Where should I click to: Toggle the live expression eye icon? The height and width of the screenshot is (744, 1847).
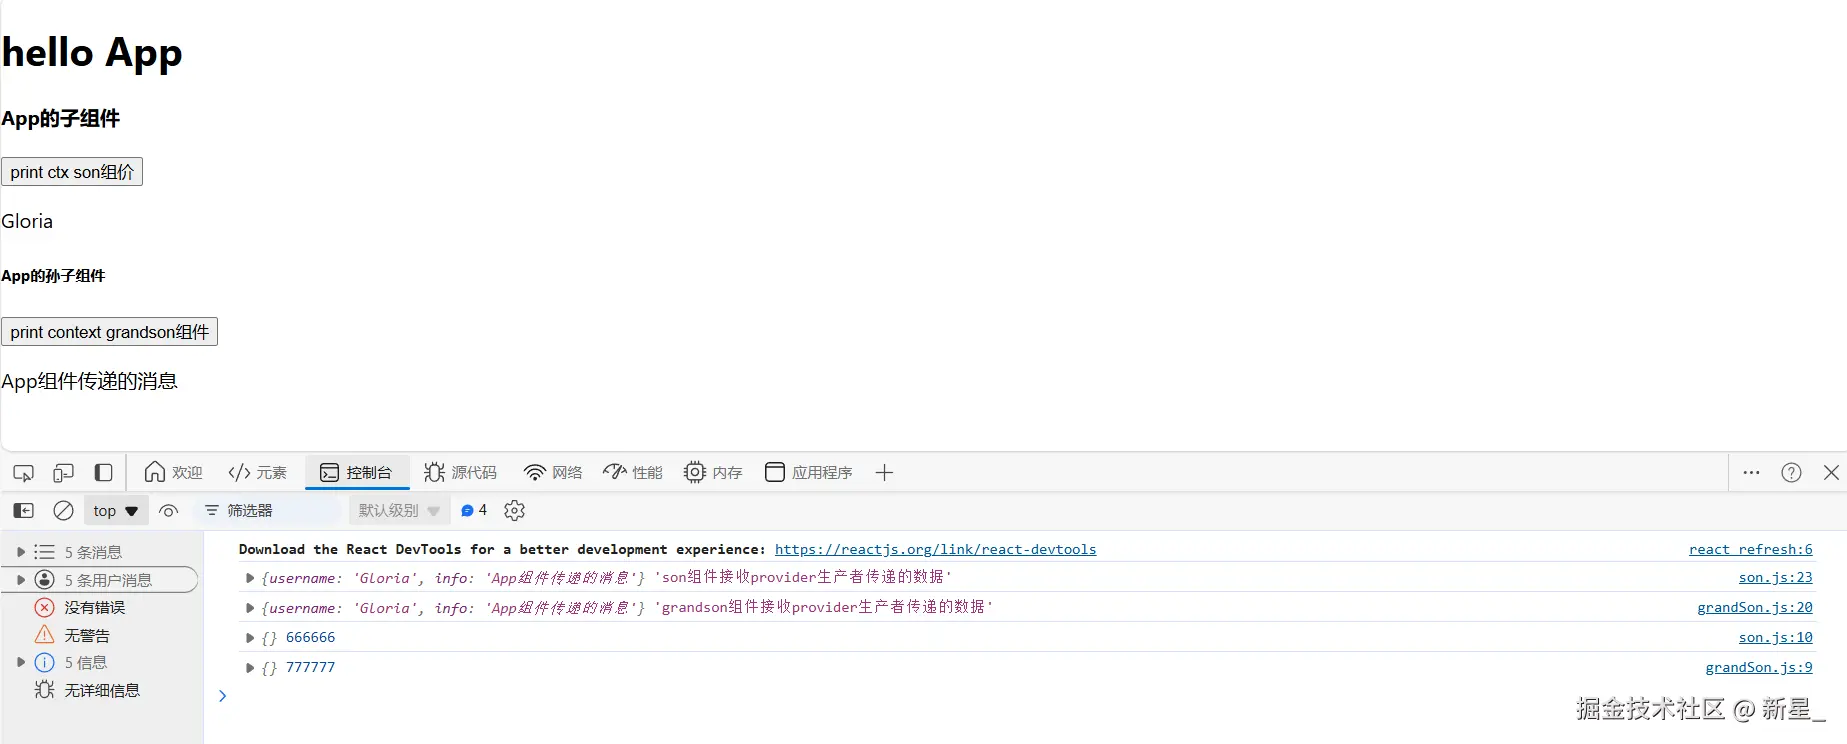[x=168, y=511]
